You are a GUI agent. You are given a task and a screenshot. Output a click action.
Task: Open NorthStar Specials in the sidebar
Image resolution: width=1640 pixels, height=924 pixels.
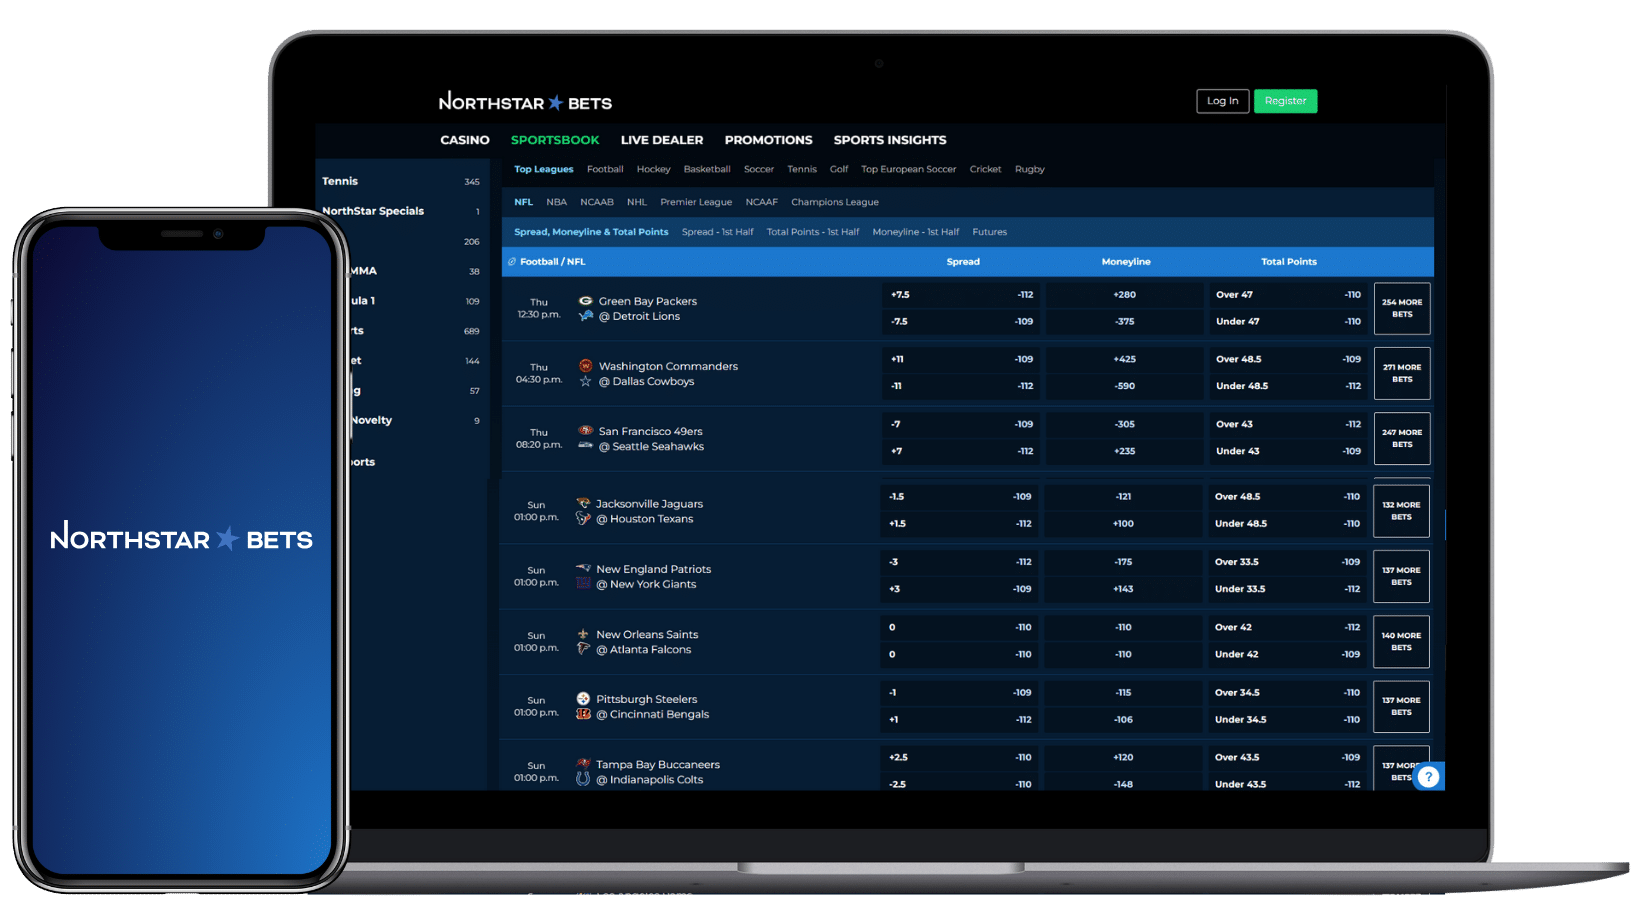pyautogui.click(x=401, y=211)
